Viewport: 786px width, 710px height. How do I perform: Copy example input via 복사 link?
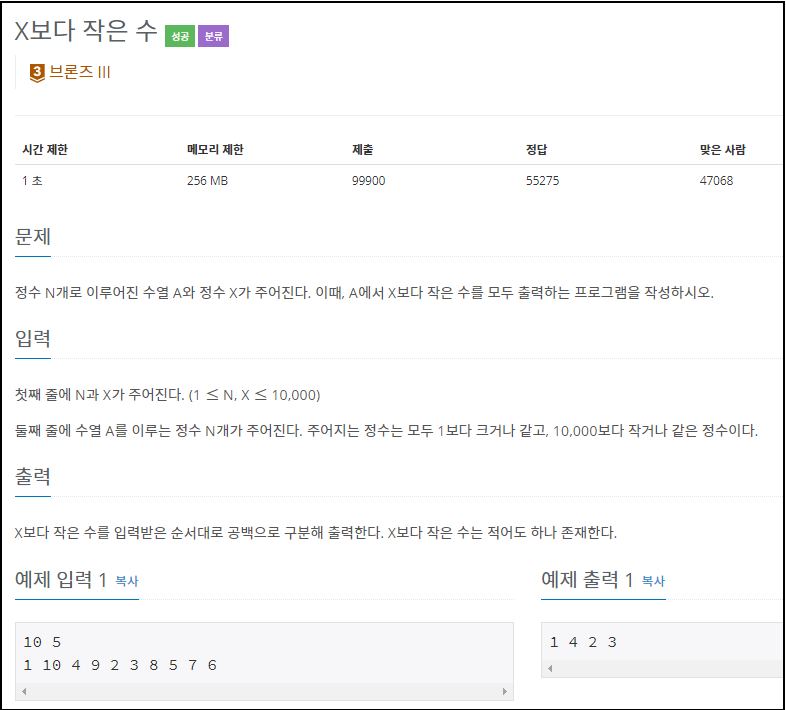(x=127, y=581)
